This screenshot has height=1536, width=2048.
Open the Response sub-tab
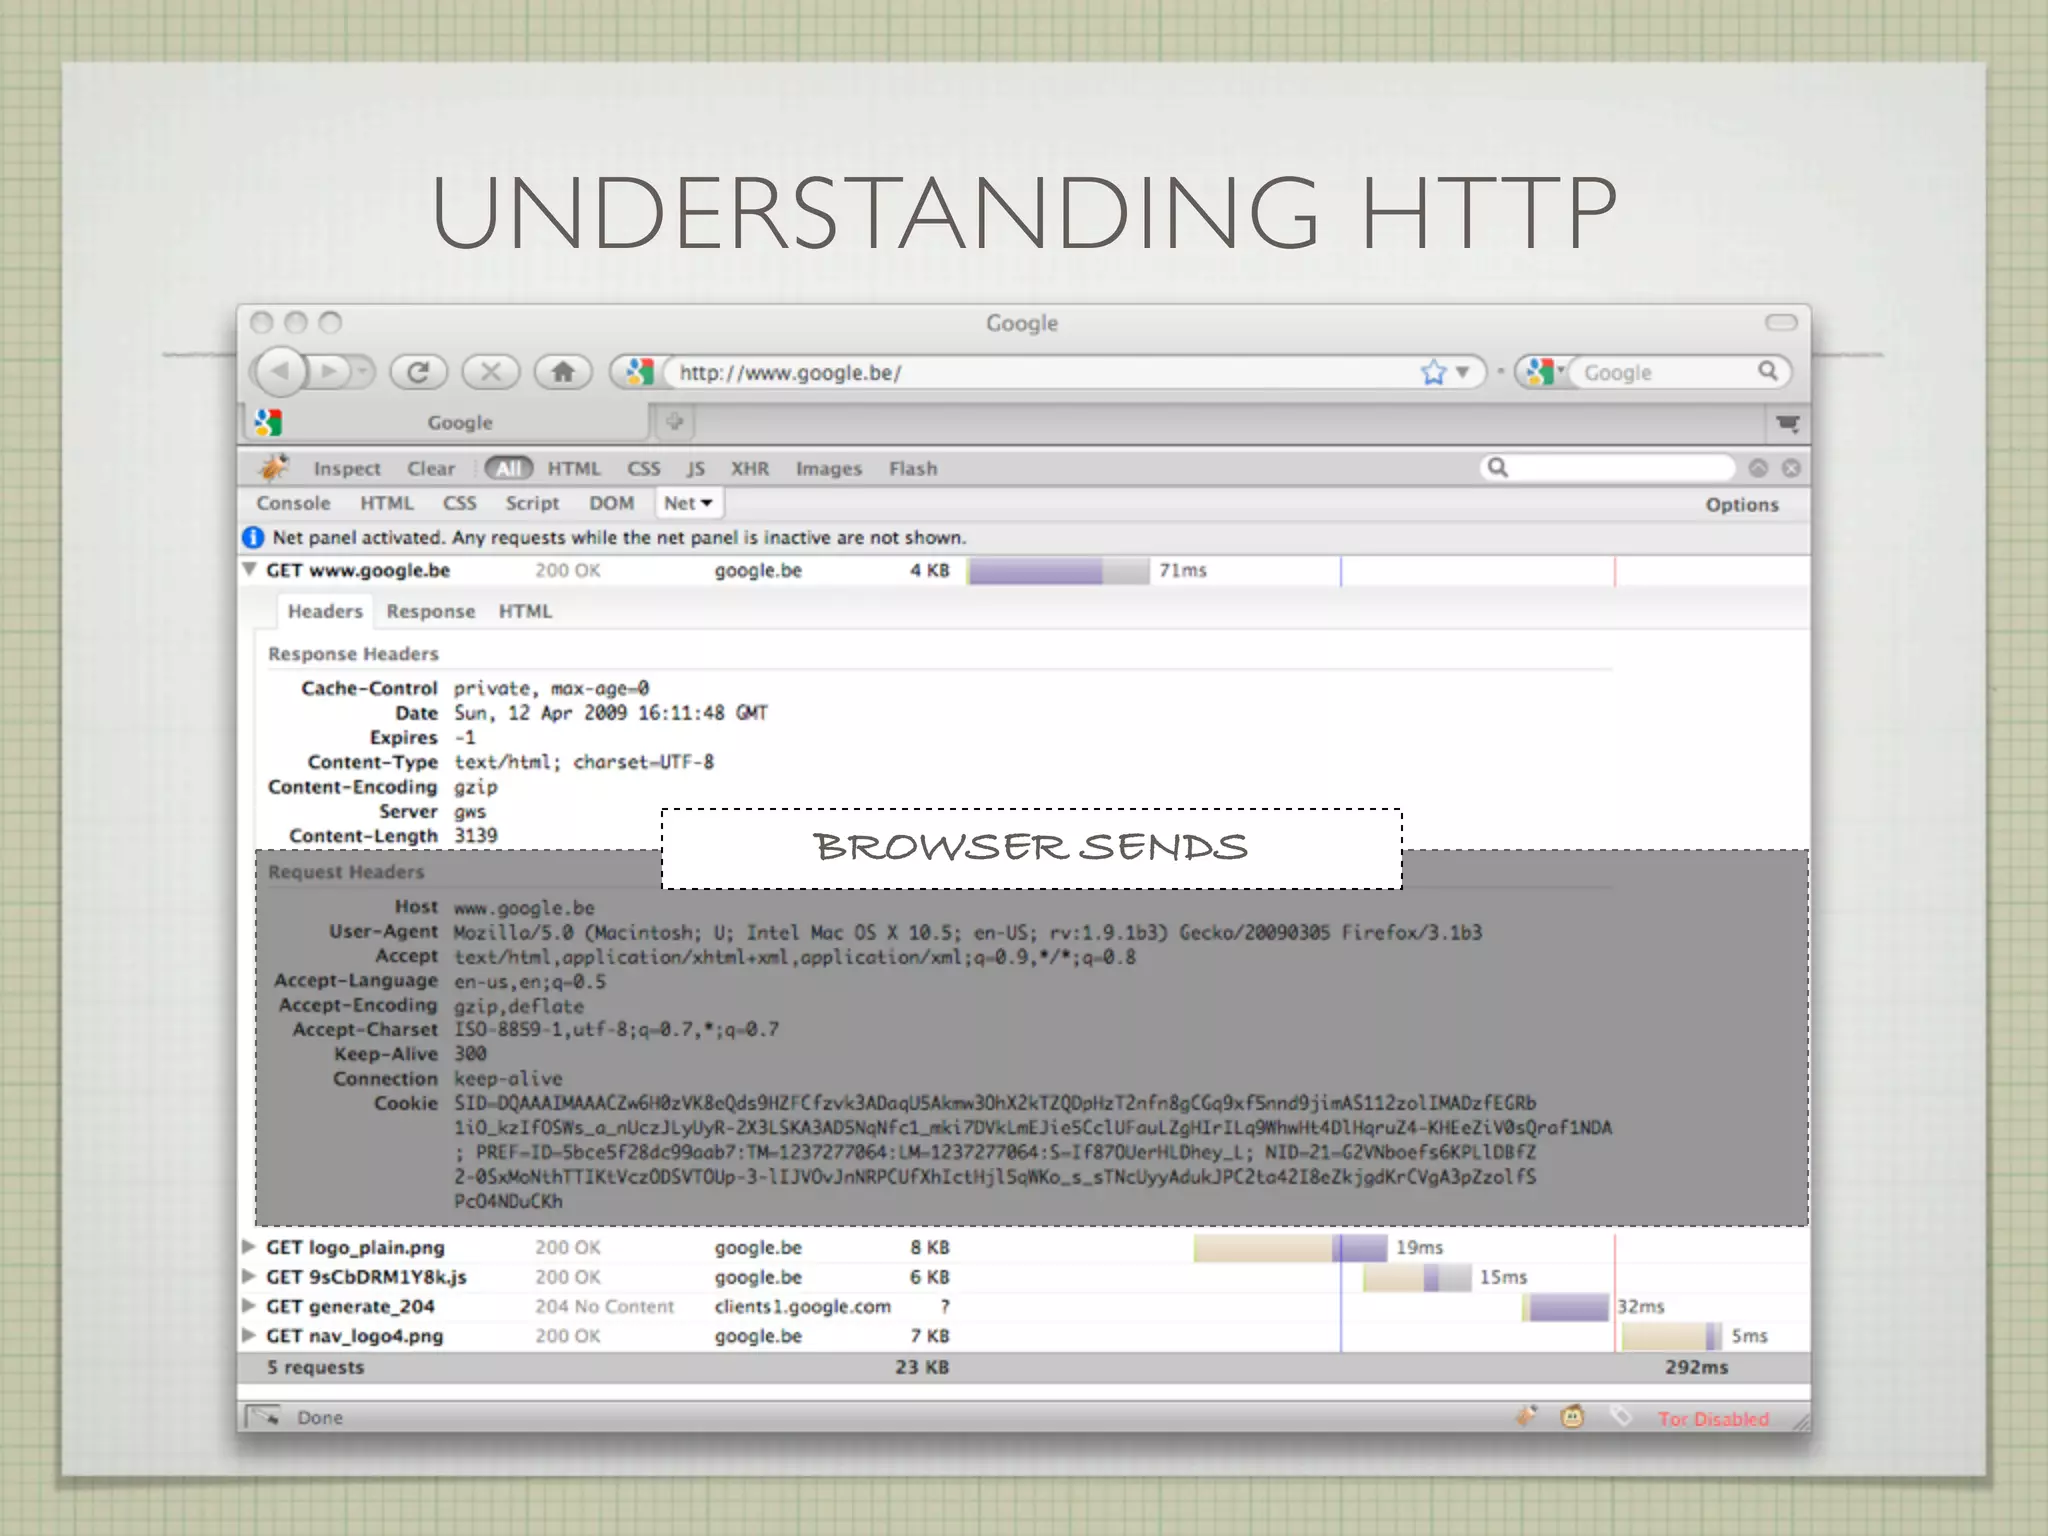[431, 611]
